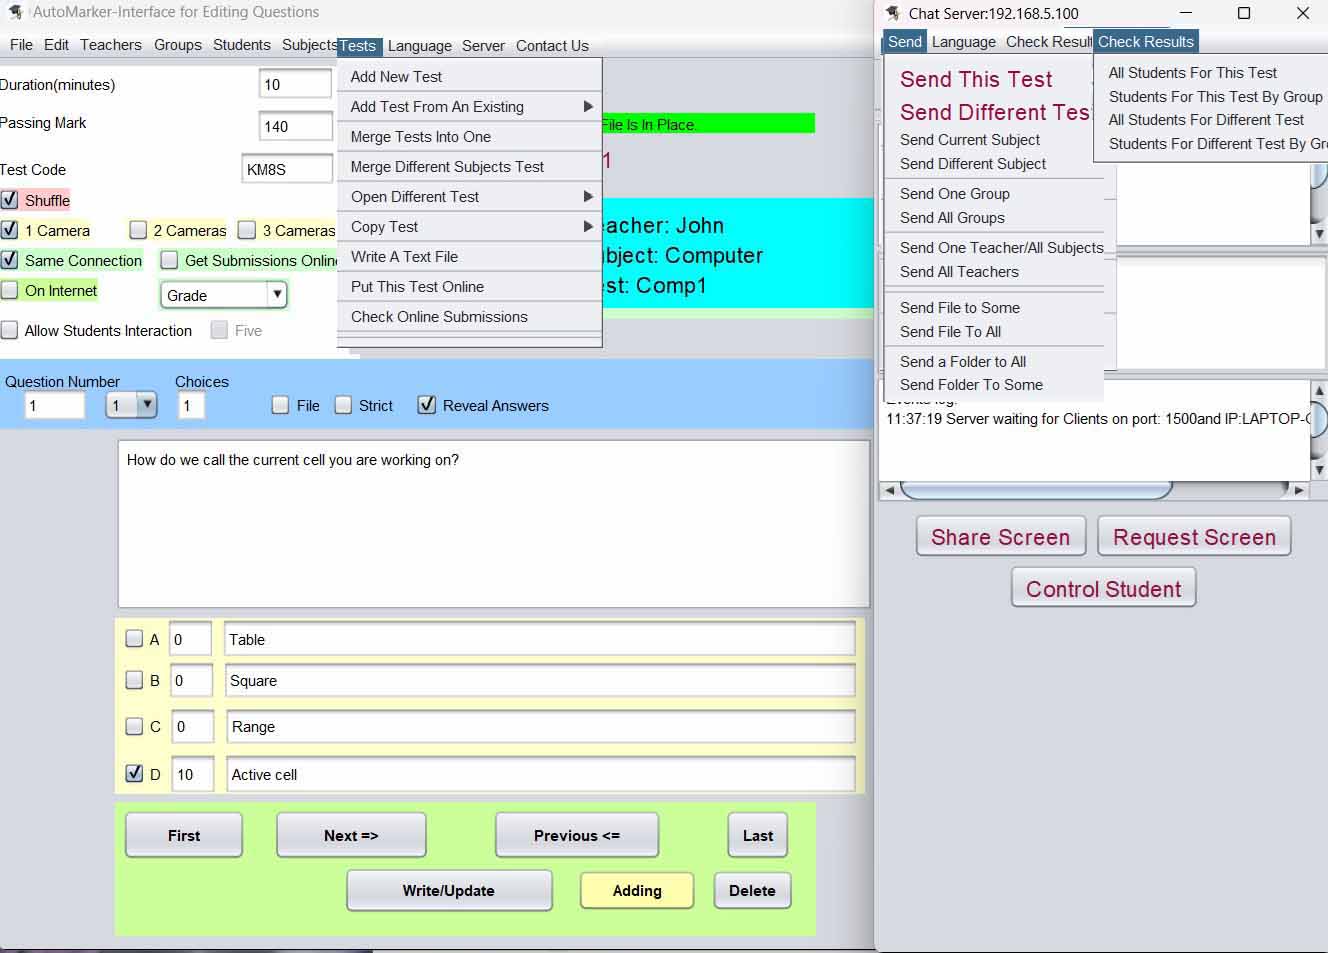Open Language menu in Chat Server
The image size is (1328, 953).
pyautogui.click(x=963, y=42)
